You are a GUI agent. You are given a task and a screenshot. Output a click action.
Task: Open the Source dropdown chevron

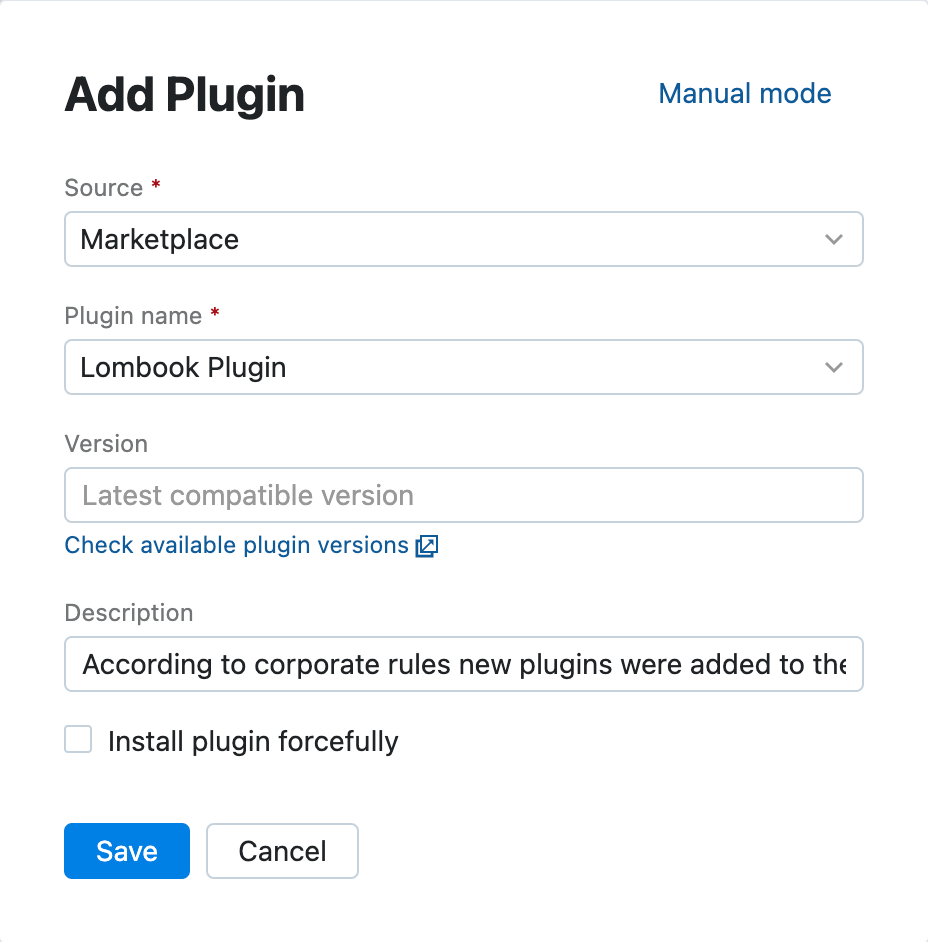click(x=833, y=239)
